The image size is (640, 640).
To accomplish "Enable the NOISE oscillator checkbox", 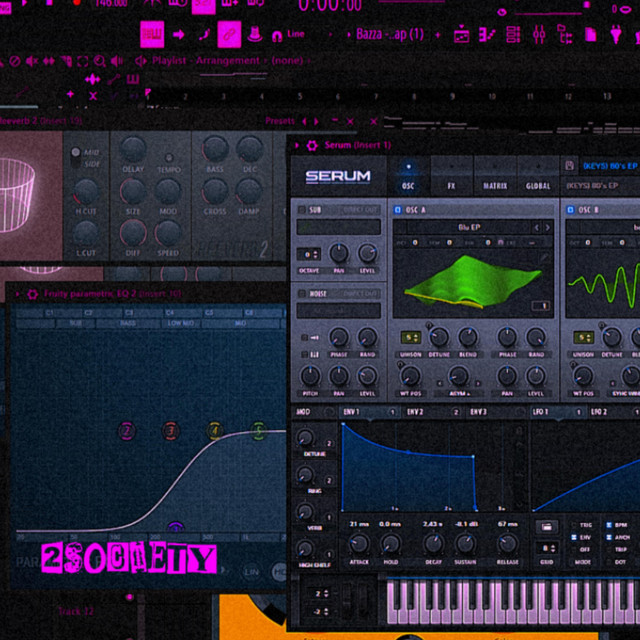I will coord(302,293).
